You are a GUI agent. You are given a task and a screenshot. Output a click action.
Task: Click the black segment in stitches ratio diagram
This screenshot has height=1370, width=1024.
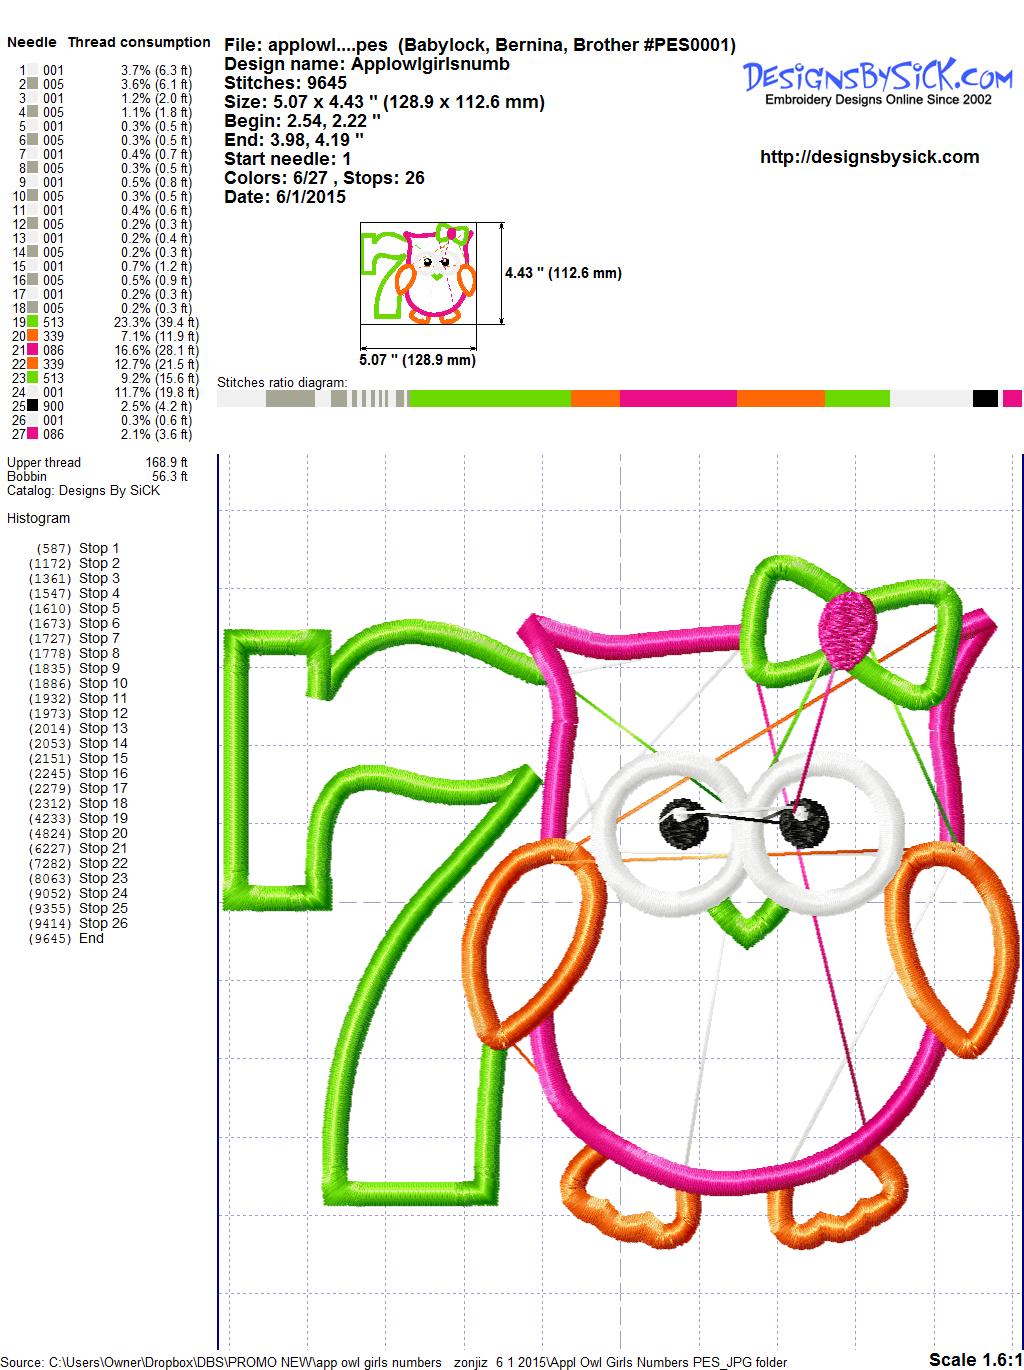pyautogui.click(x=985, y=399)
